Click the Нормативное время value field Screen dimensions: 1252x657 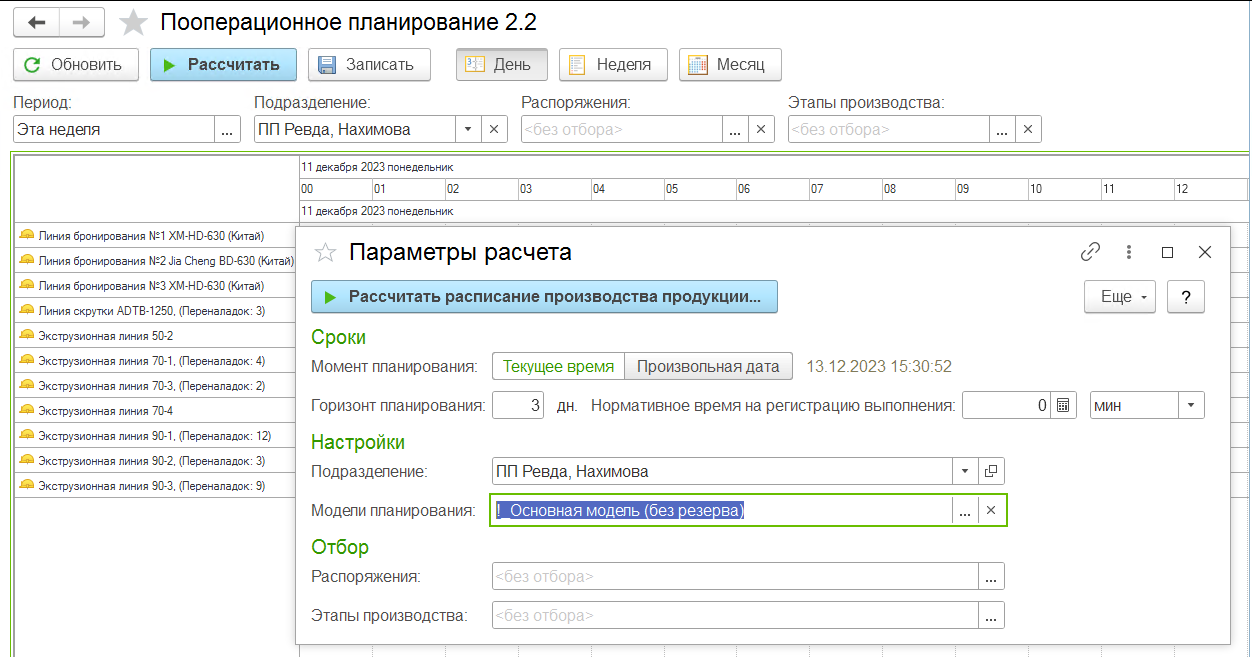[x=1006, y=405]
